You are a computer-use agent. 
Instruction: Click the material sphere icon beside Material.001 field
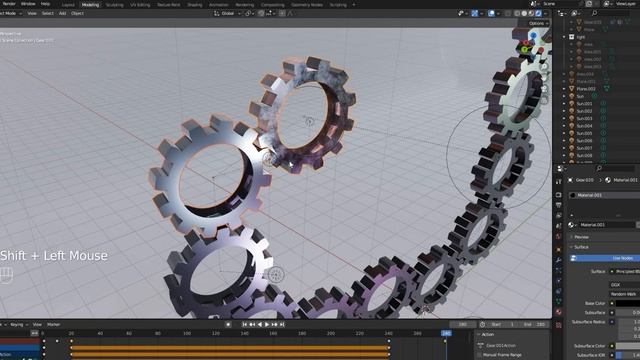(x=571, y=225)
